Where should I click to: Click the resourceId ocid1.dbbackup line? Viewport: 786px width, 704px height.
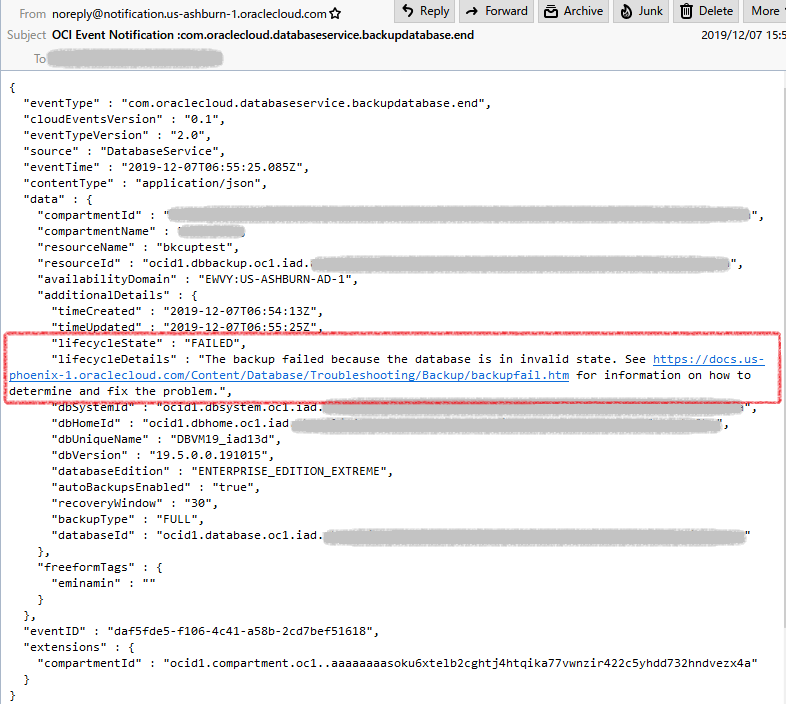point(390,263)
